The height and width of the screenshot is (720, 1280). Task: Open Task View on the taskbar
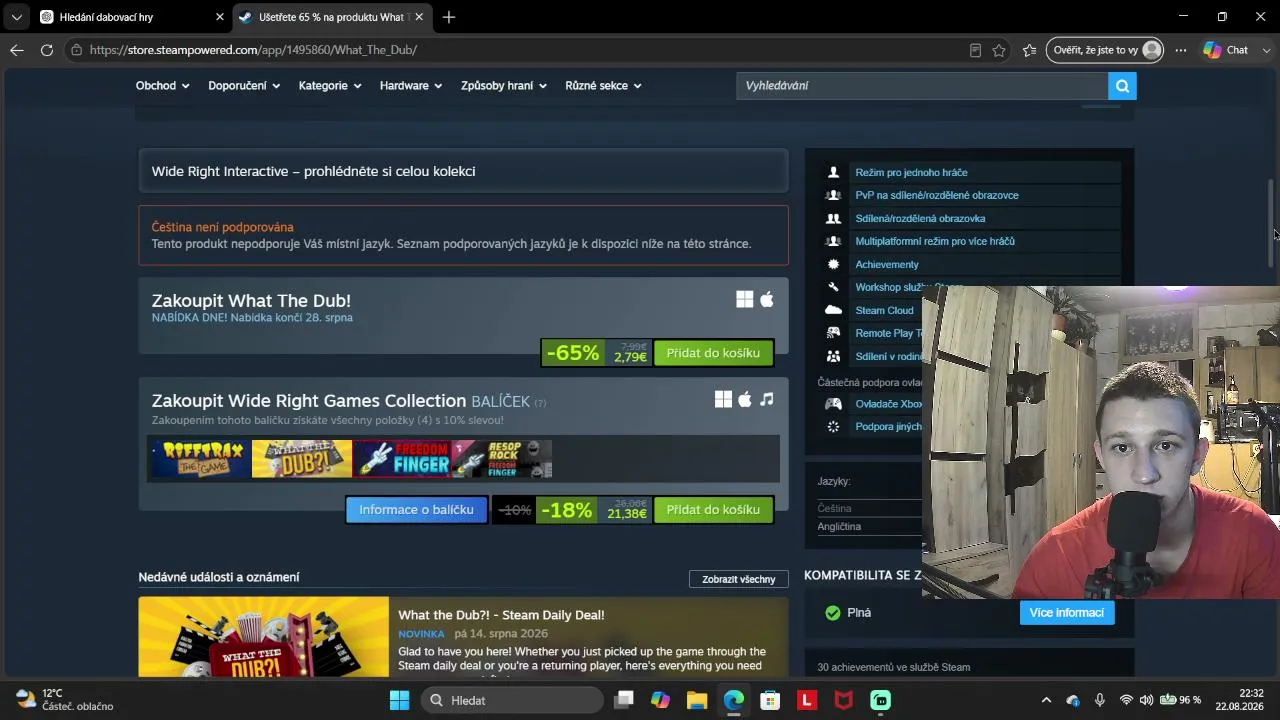coord(624,700)
